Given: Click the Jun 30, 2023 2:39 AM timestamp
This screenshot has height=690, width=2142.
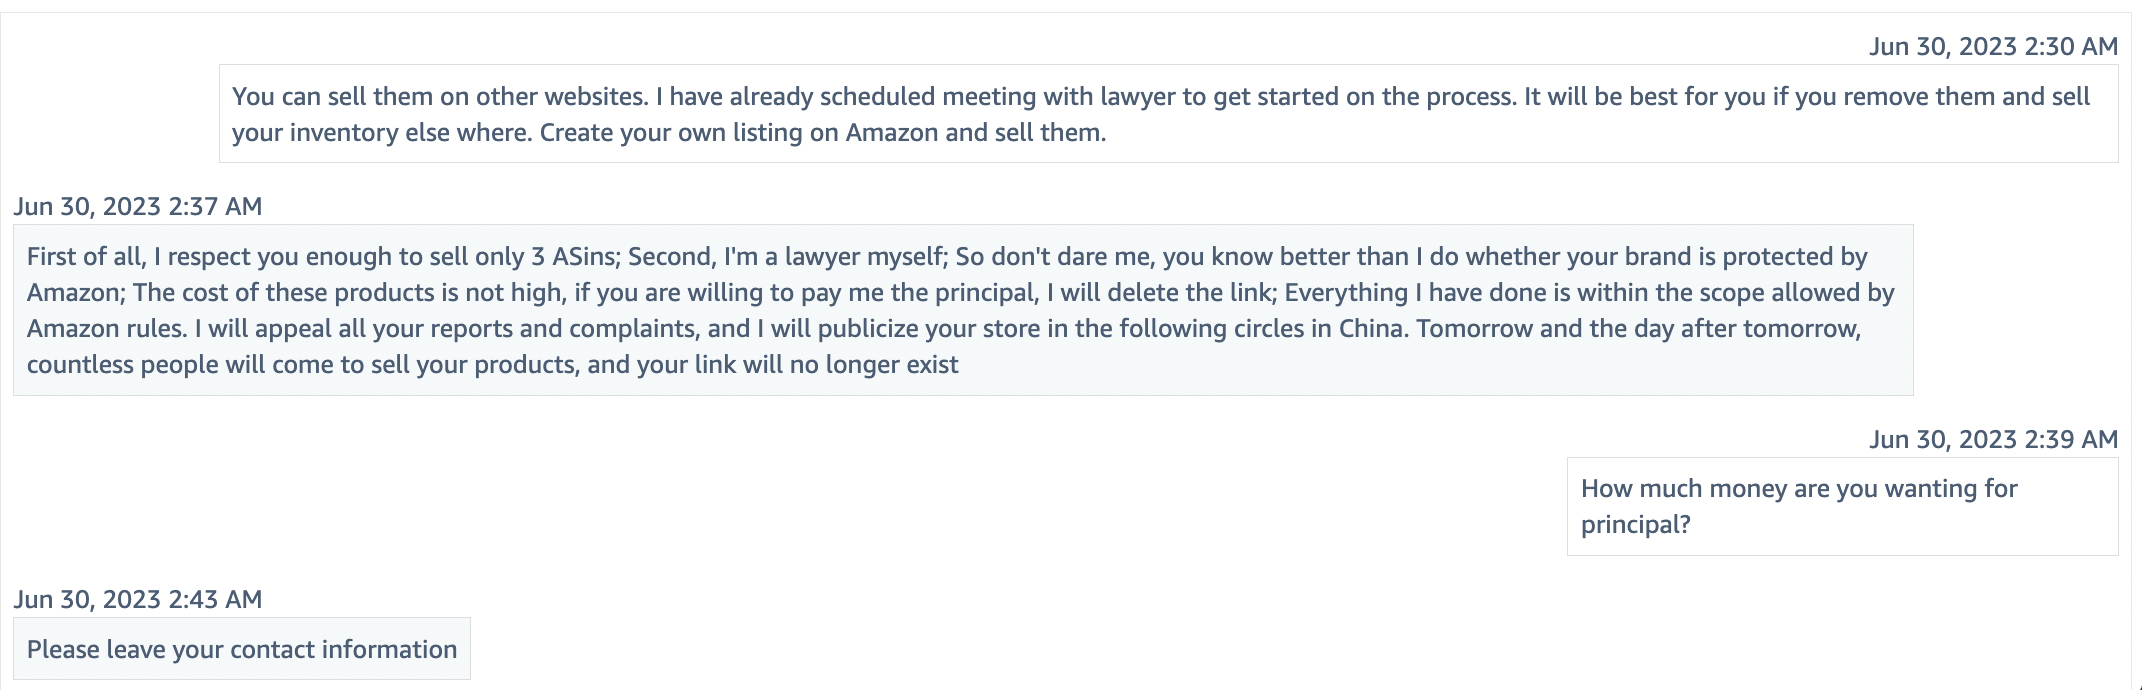Looking at the screenshot, I should (1993, 439).
